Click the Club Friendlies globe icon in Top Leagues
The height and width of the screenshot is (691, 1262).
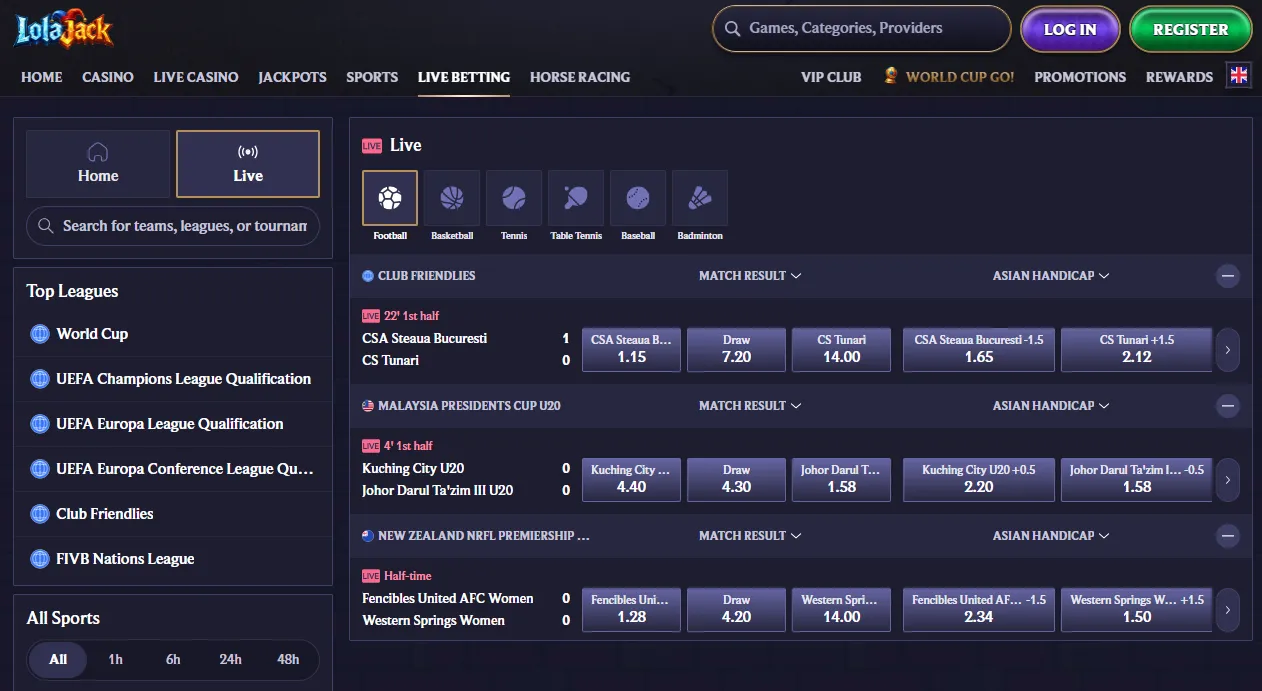(x=40, y=514)
